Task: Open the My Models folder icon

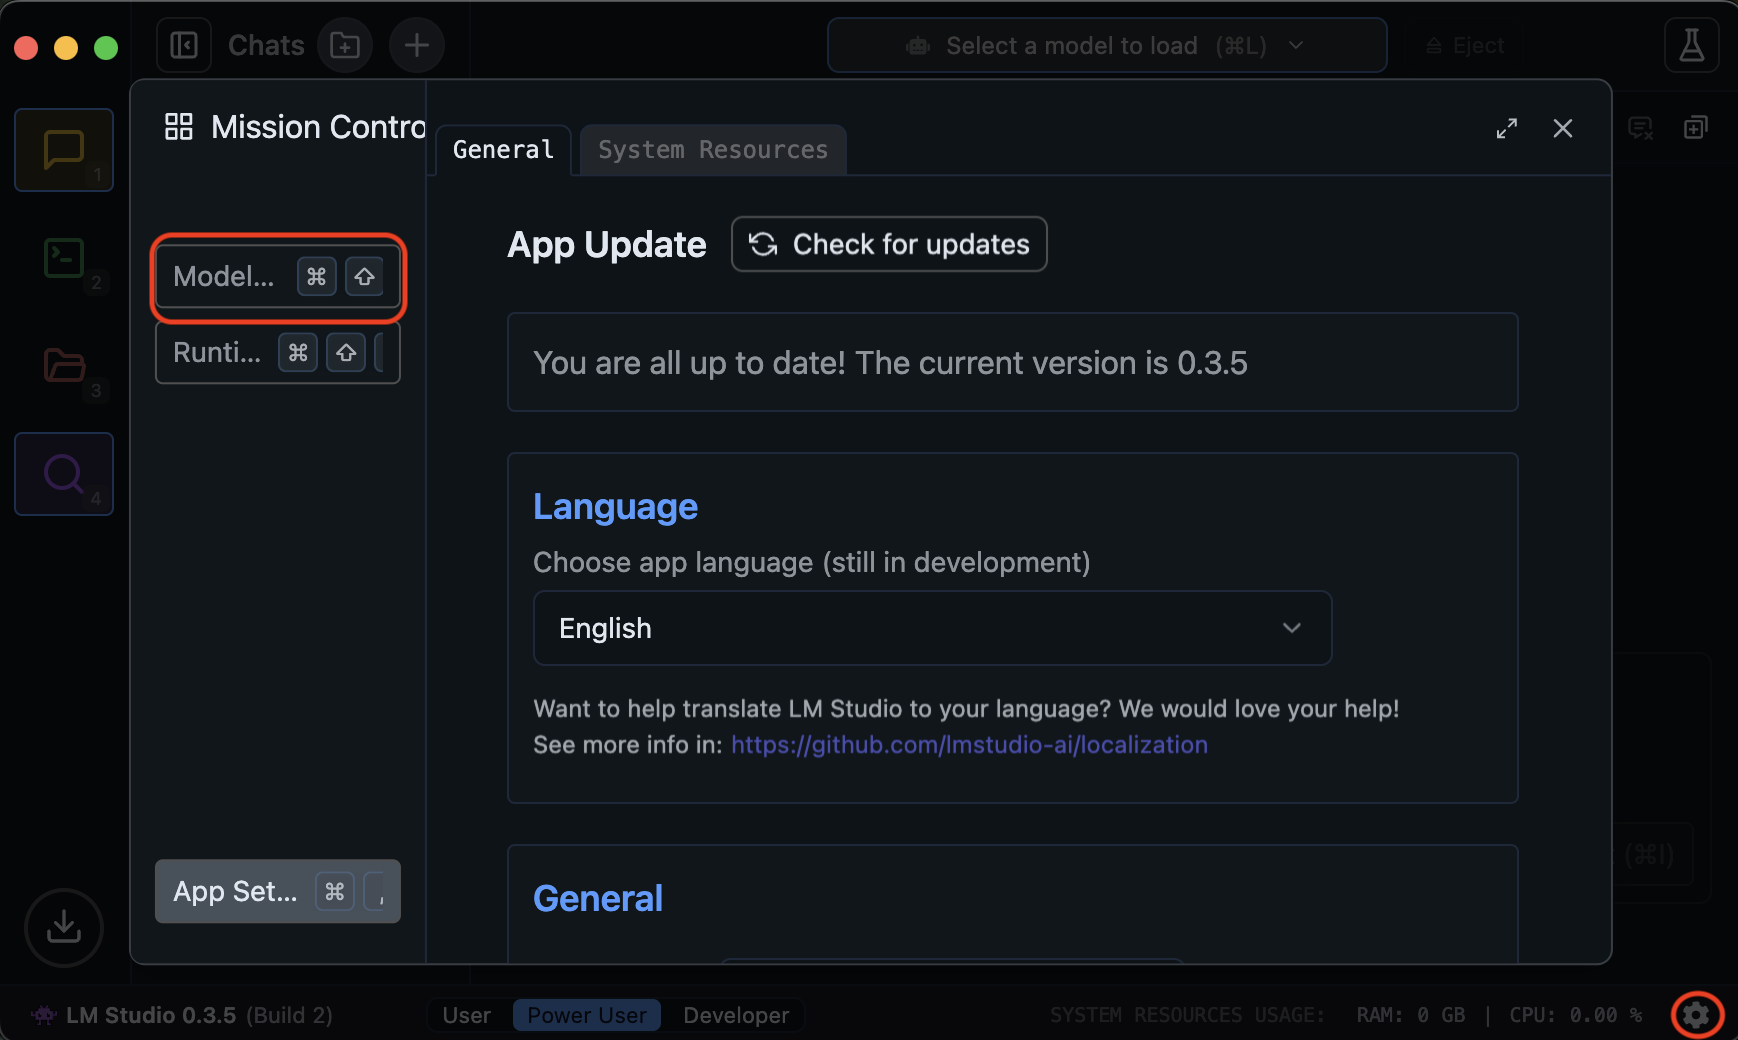Action: point(64,366)
